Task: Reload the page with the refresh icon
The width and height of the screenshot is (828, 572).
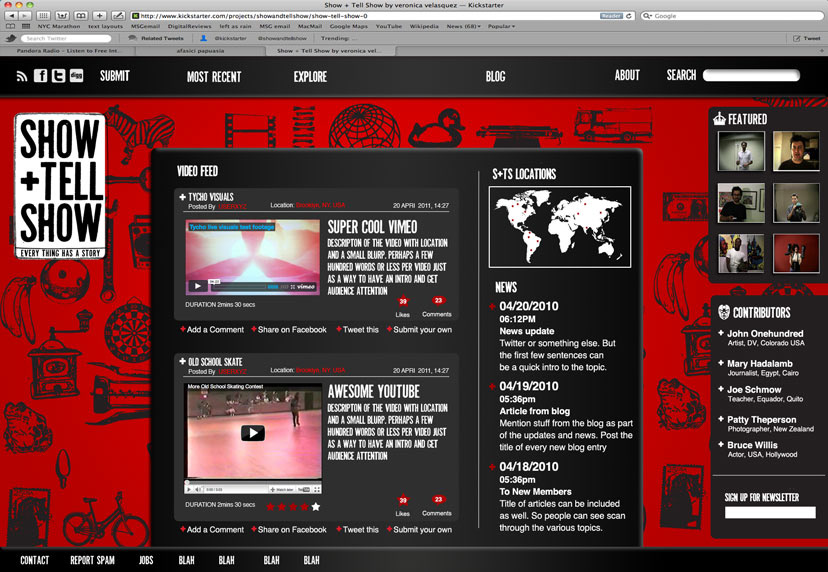Action: click(x=629, y=16)
